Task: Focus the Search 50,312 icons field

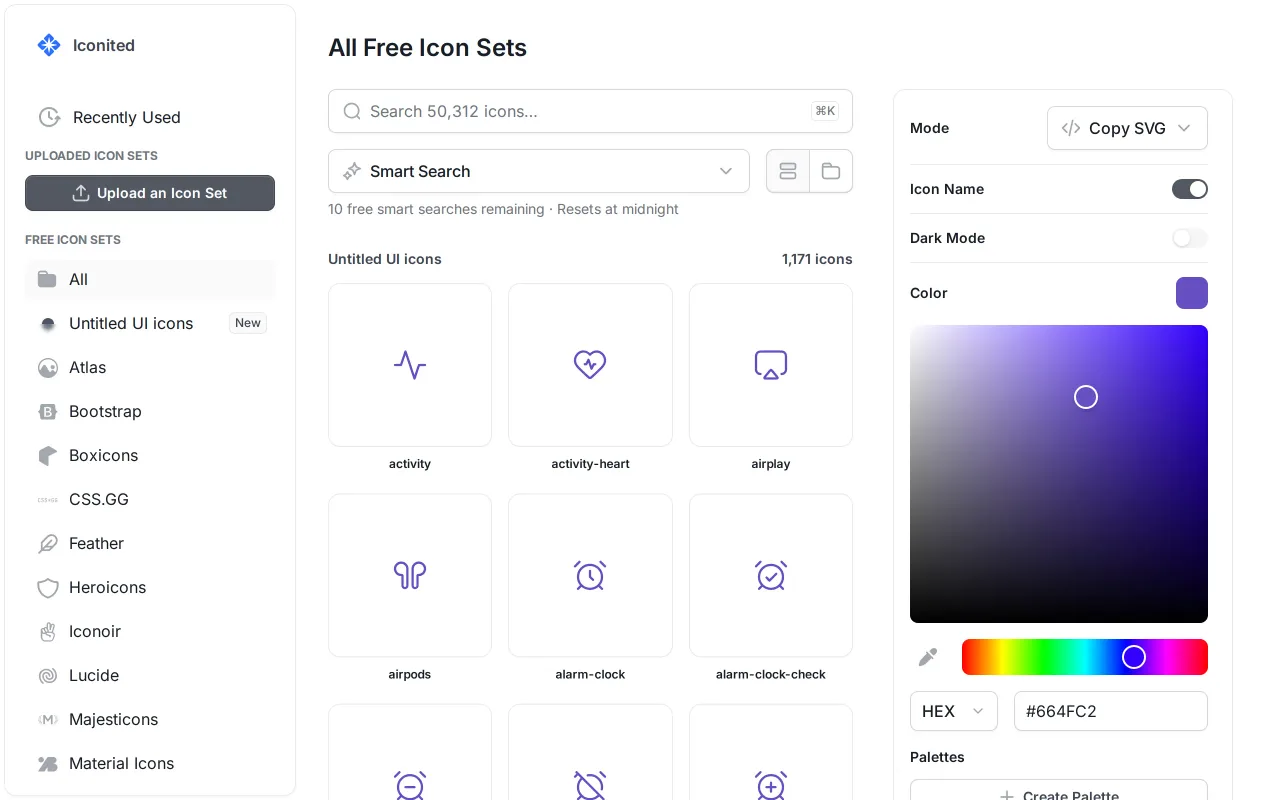Action: coord(590,111)
